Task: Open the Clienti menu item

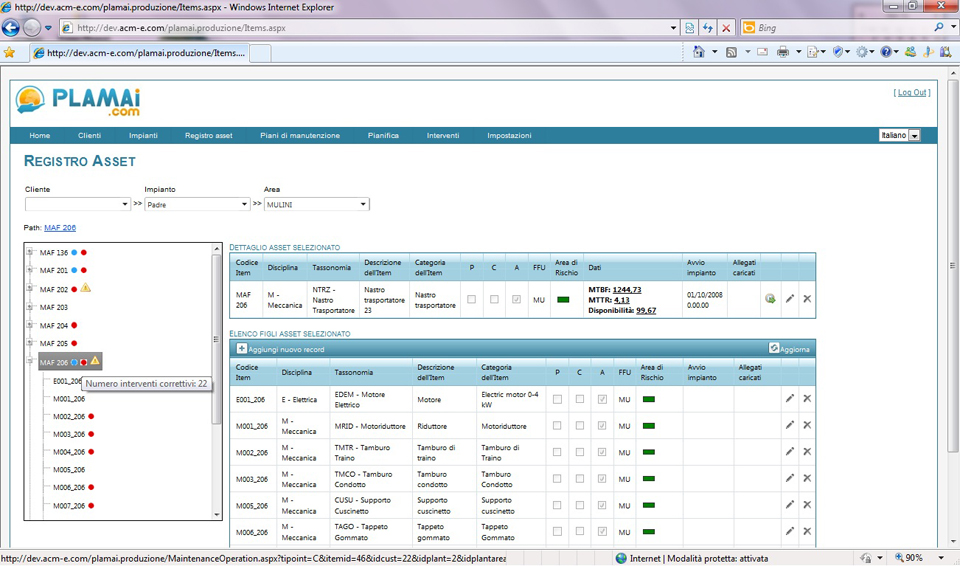Action: click(89, 135)
